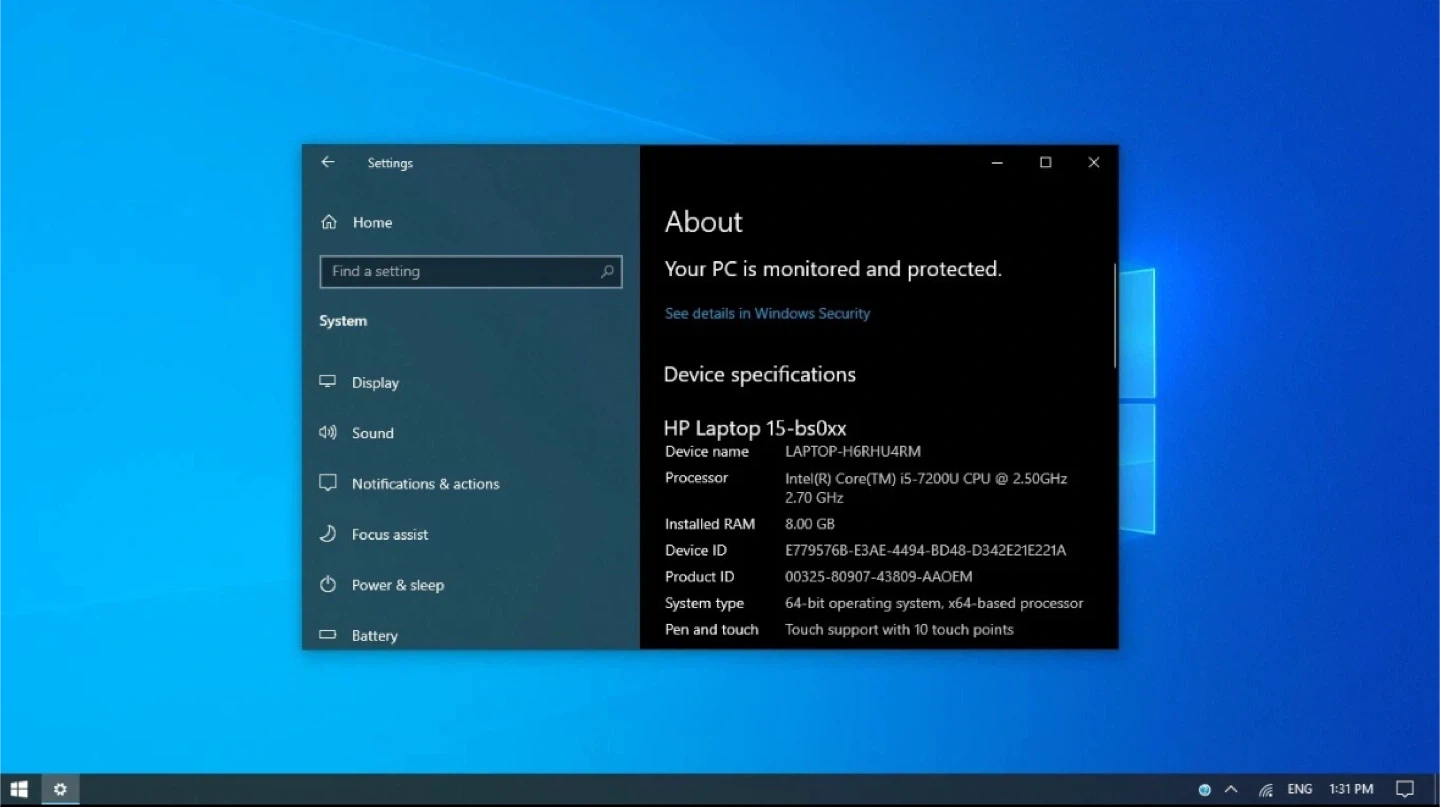The image size is (1440, 807).
Task: Click the blue circular icon in system tray
Action: coord(1204,789)
